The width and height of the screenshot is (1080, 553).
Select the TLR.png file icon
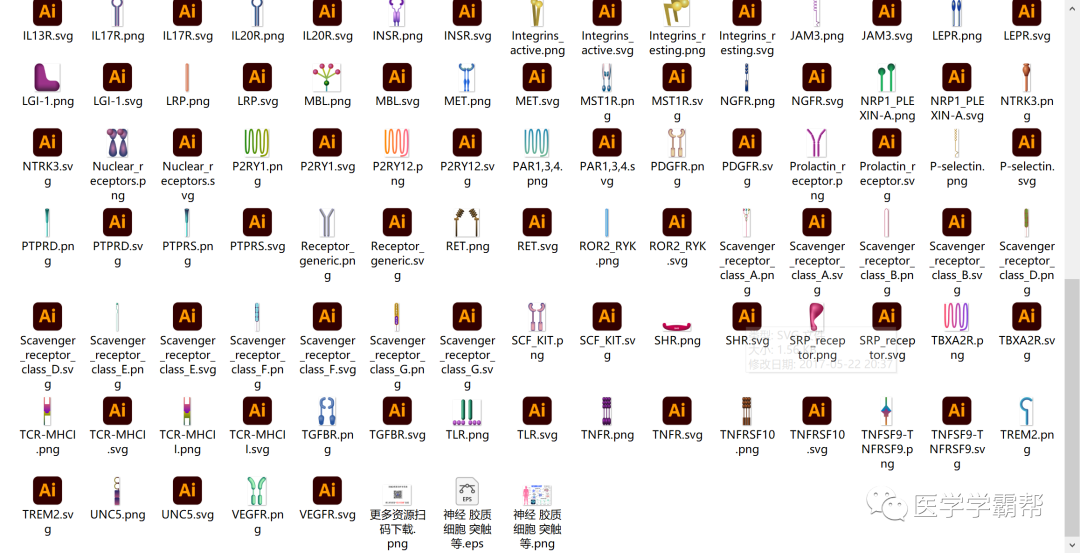(x=467, y=411)
